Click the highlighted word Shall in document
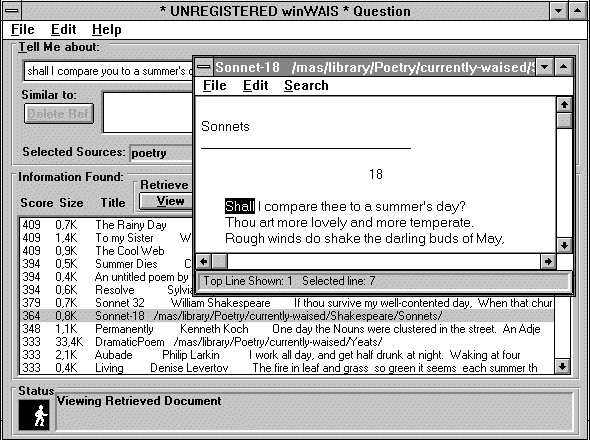 [240, 206]
